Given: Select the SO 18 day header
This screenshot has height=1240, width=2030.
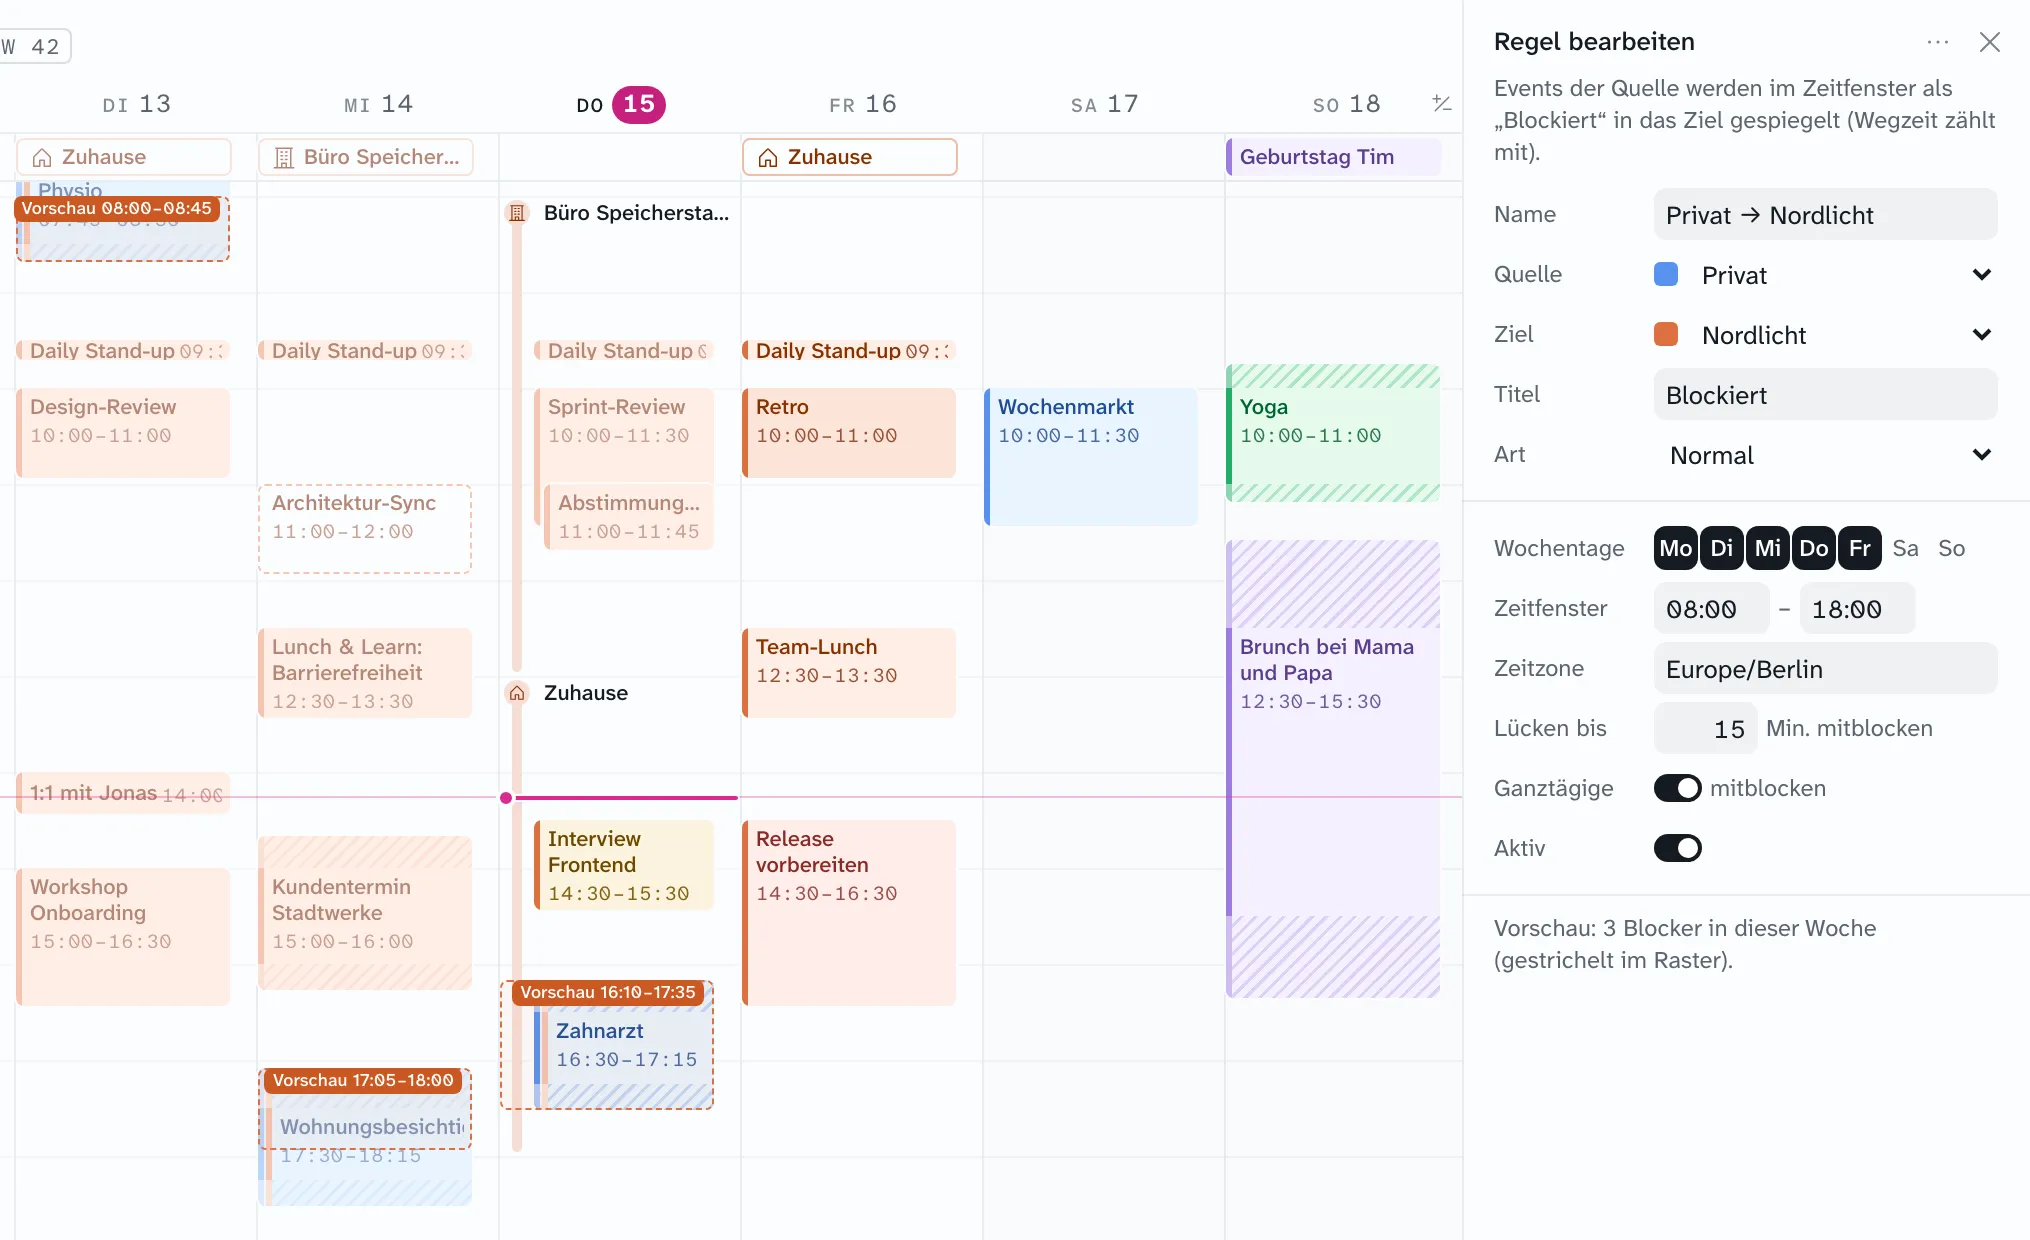Looking at the screenshot, I should pos(1346,104).
